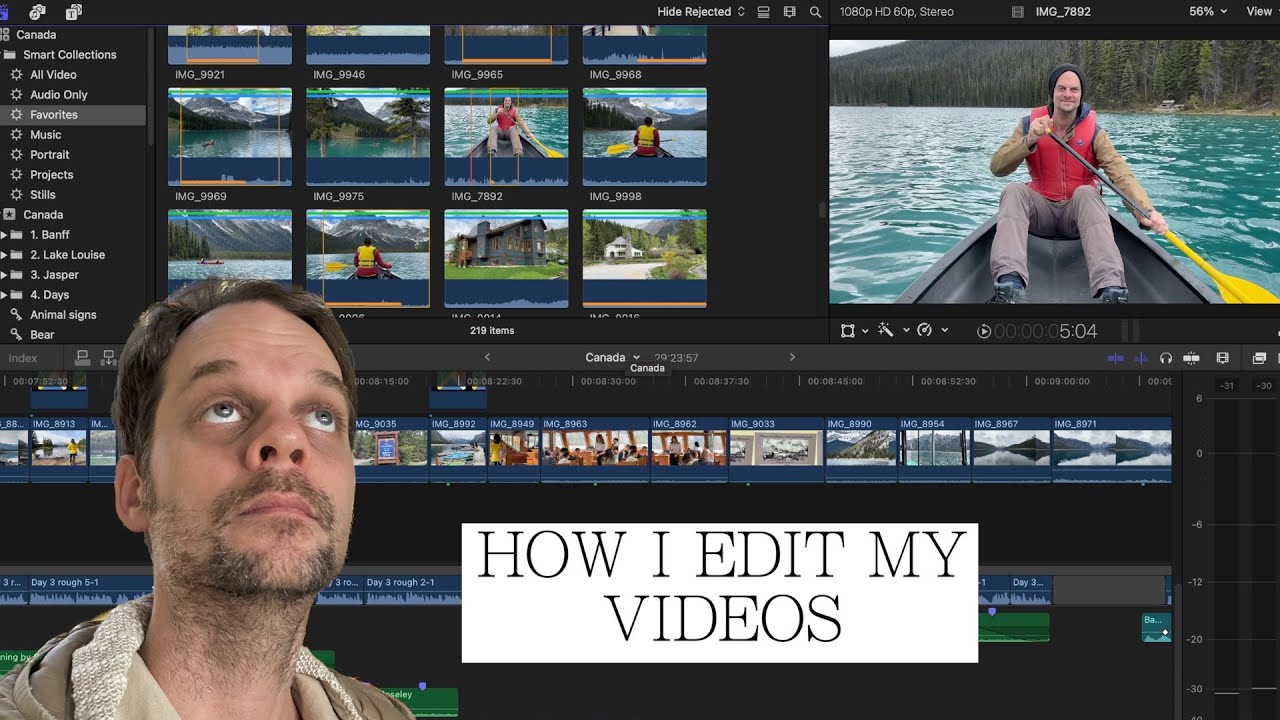Open clip appearance filmstrip options in browser
The width and height of the screenshot is (1280, 720).
pyautogui.click(x=790, y=12)
